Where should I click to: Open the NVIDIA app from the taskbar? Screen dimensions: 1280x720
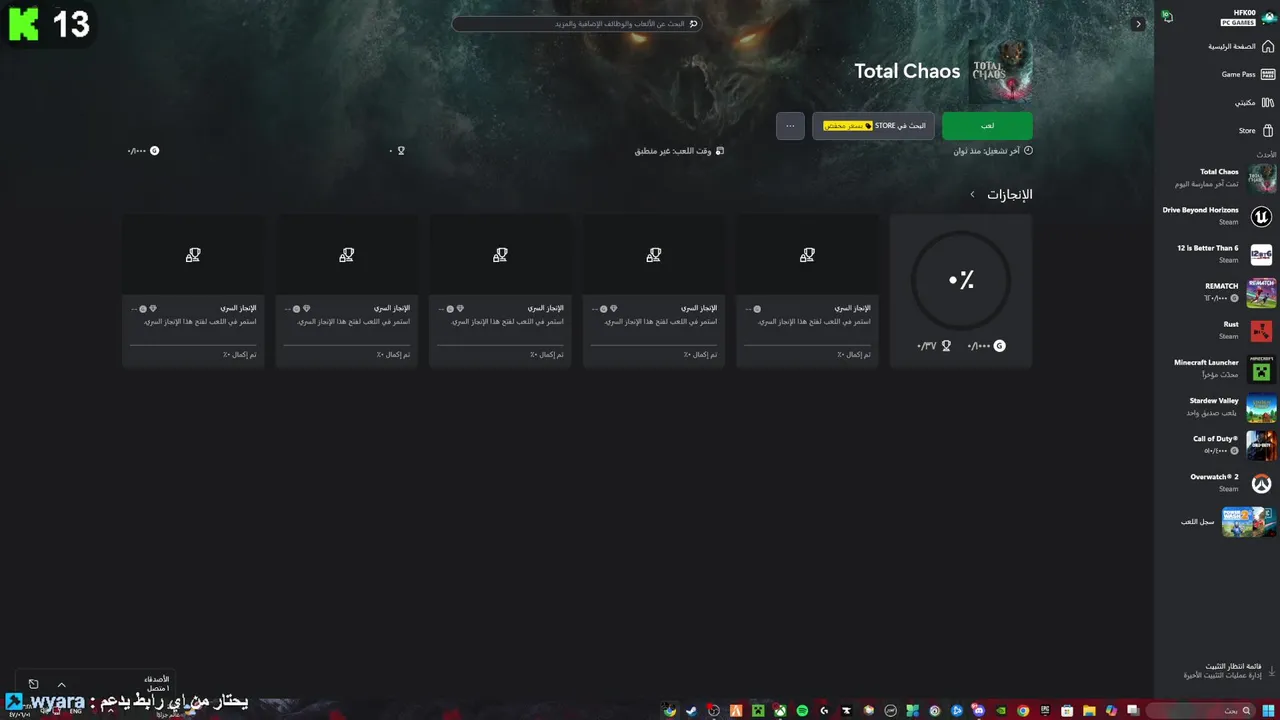point(1000,710)
